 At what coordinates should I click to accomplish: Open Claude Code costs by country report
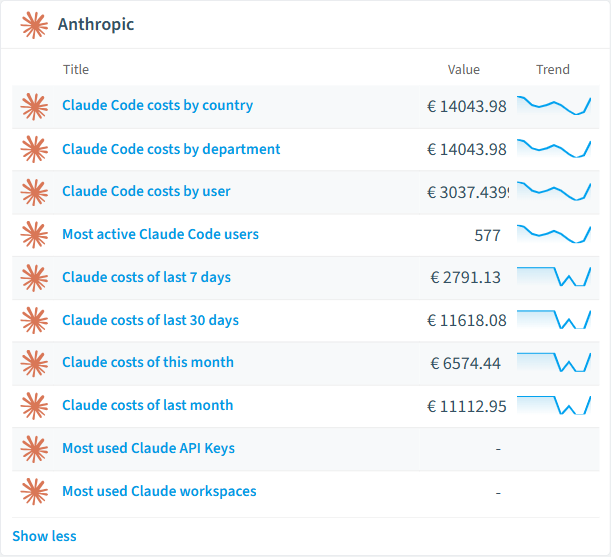[x=157, y=106]
